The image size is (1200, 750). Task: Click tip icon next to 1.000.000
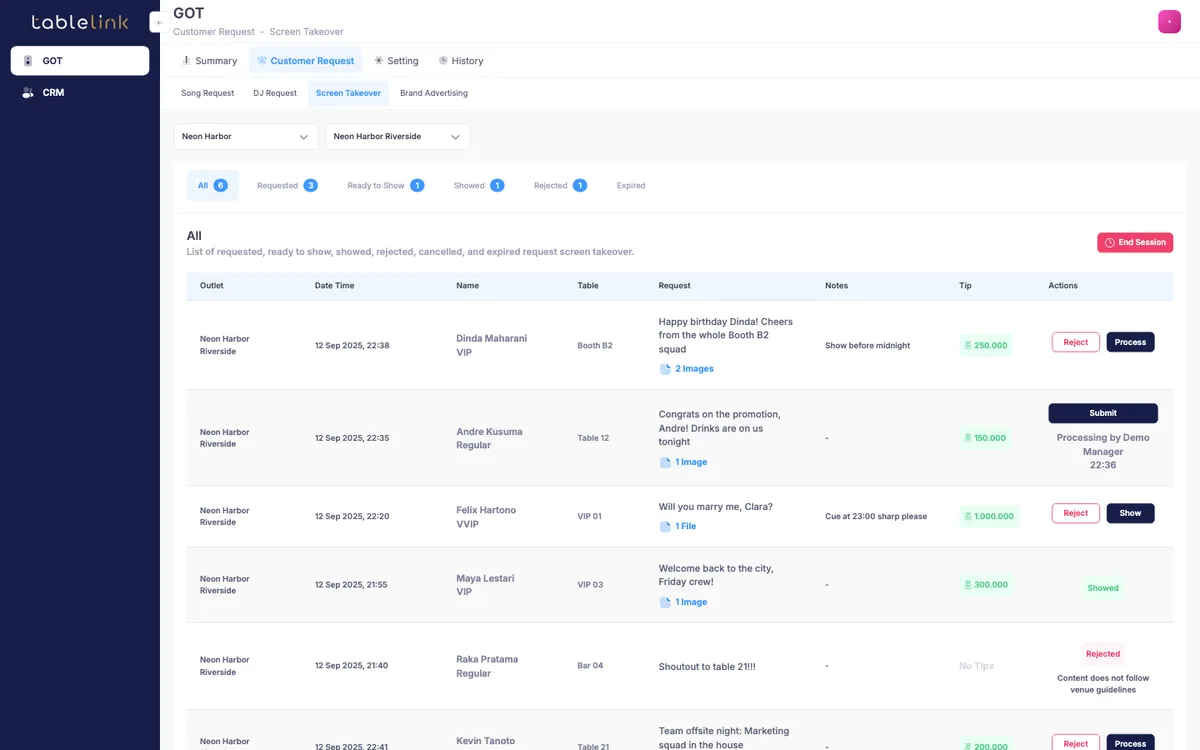coord(968,517)
